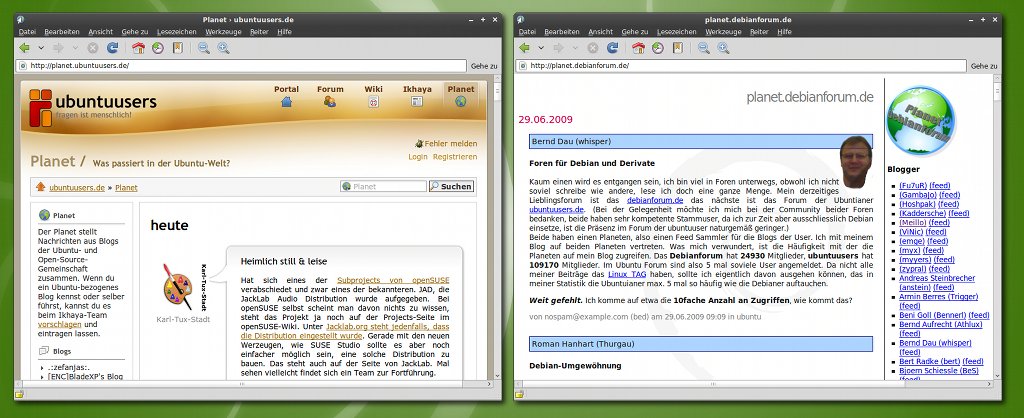Open Subprojects von openSUSE link
The image size is (1024, 418).
pos(393,280)
